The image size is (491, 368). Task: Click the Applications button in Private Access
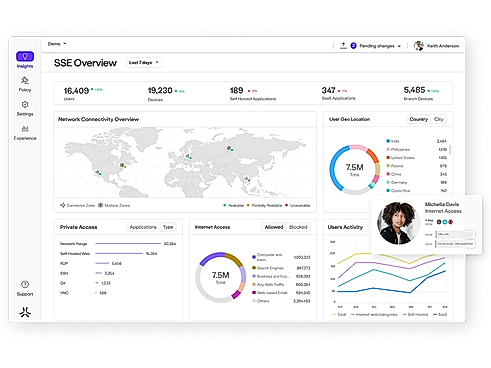(x=143, y=227)
